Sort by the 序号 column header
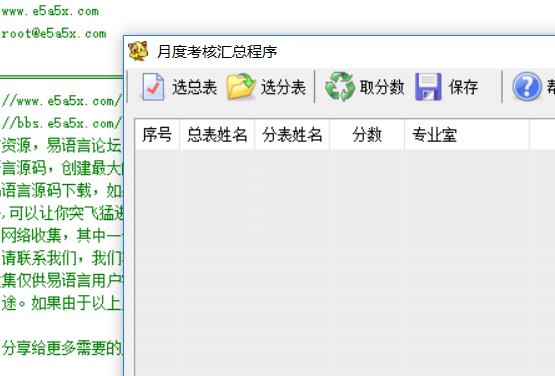This screenshot has height=376, width=555. pos(157,135)
